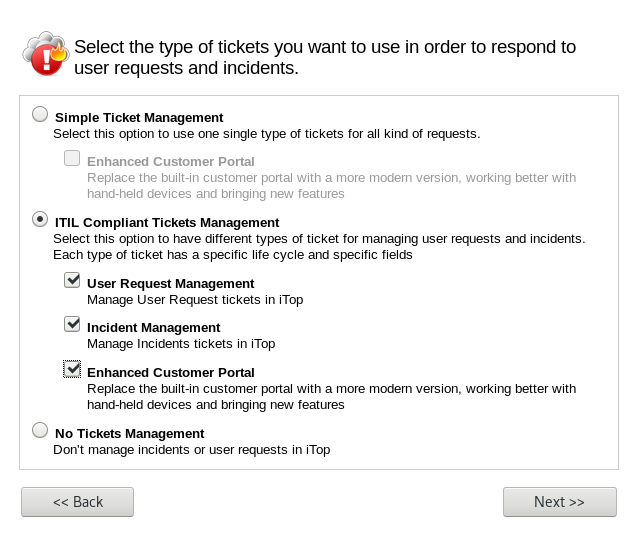Click the User Request Management label
The height and width of the screenshot is (534, 636).
pos(170,283)
